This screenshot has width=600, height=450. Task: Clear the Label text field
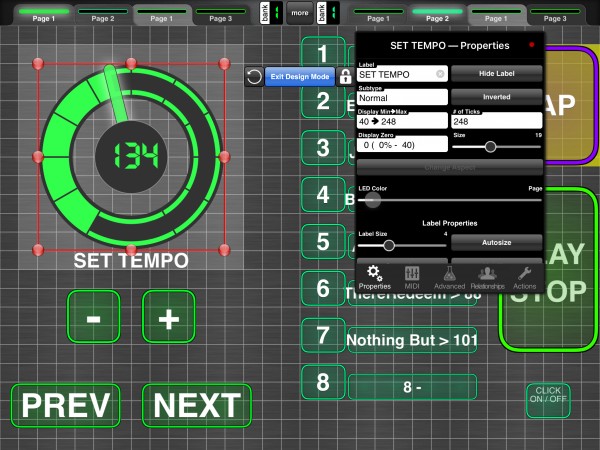(440, 74)
